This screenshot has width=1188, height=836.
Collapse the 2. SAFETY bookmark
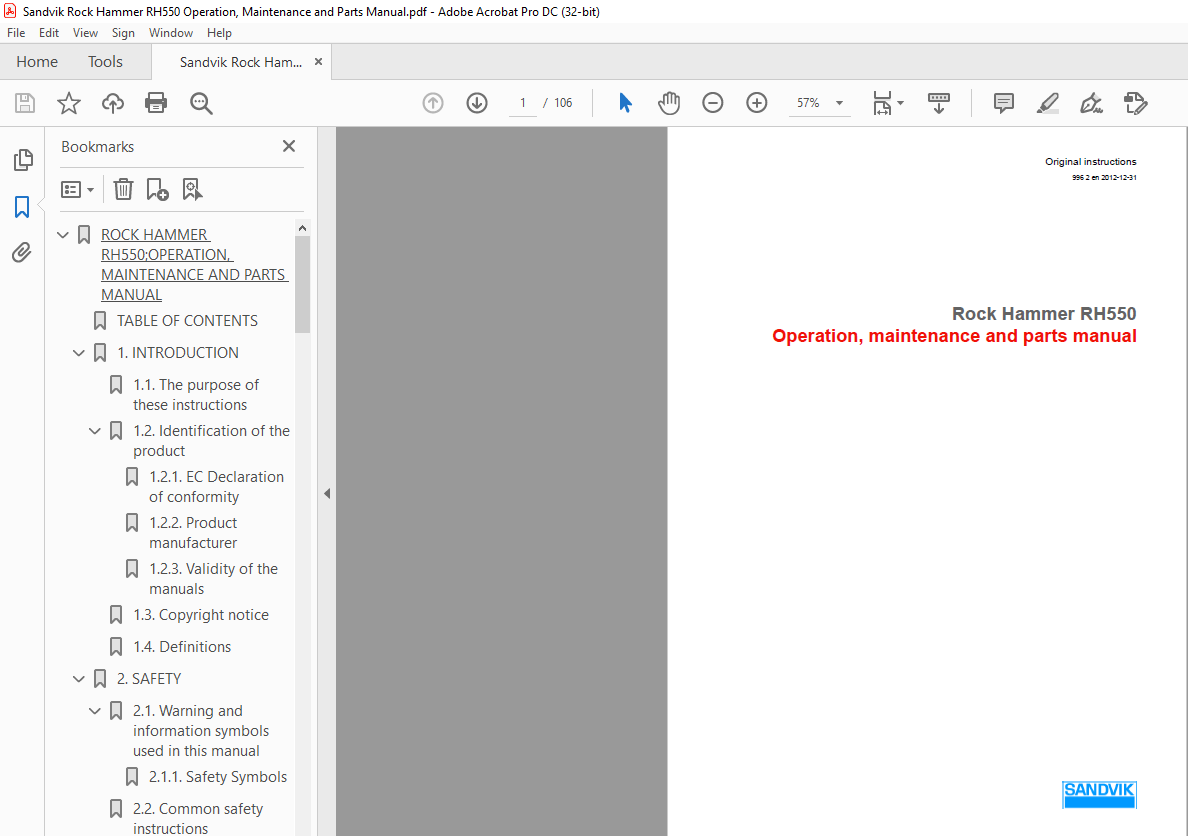79,679
